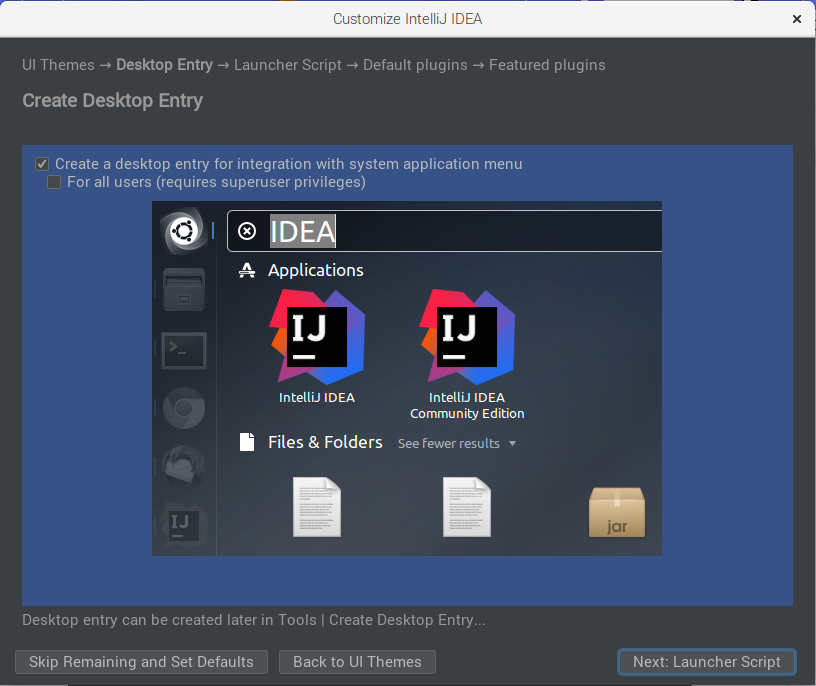Go Back to UI Themes

point(357,662)
